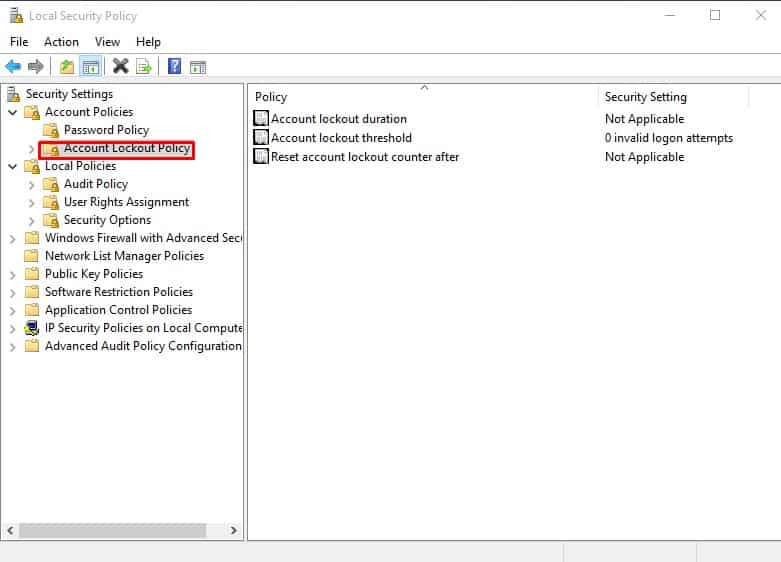
Task: Close the Local Security Policy window
Action: (x=761, y=15)
